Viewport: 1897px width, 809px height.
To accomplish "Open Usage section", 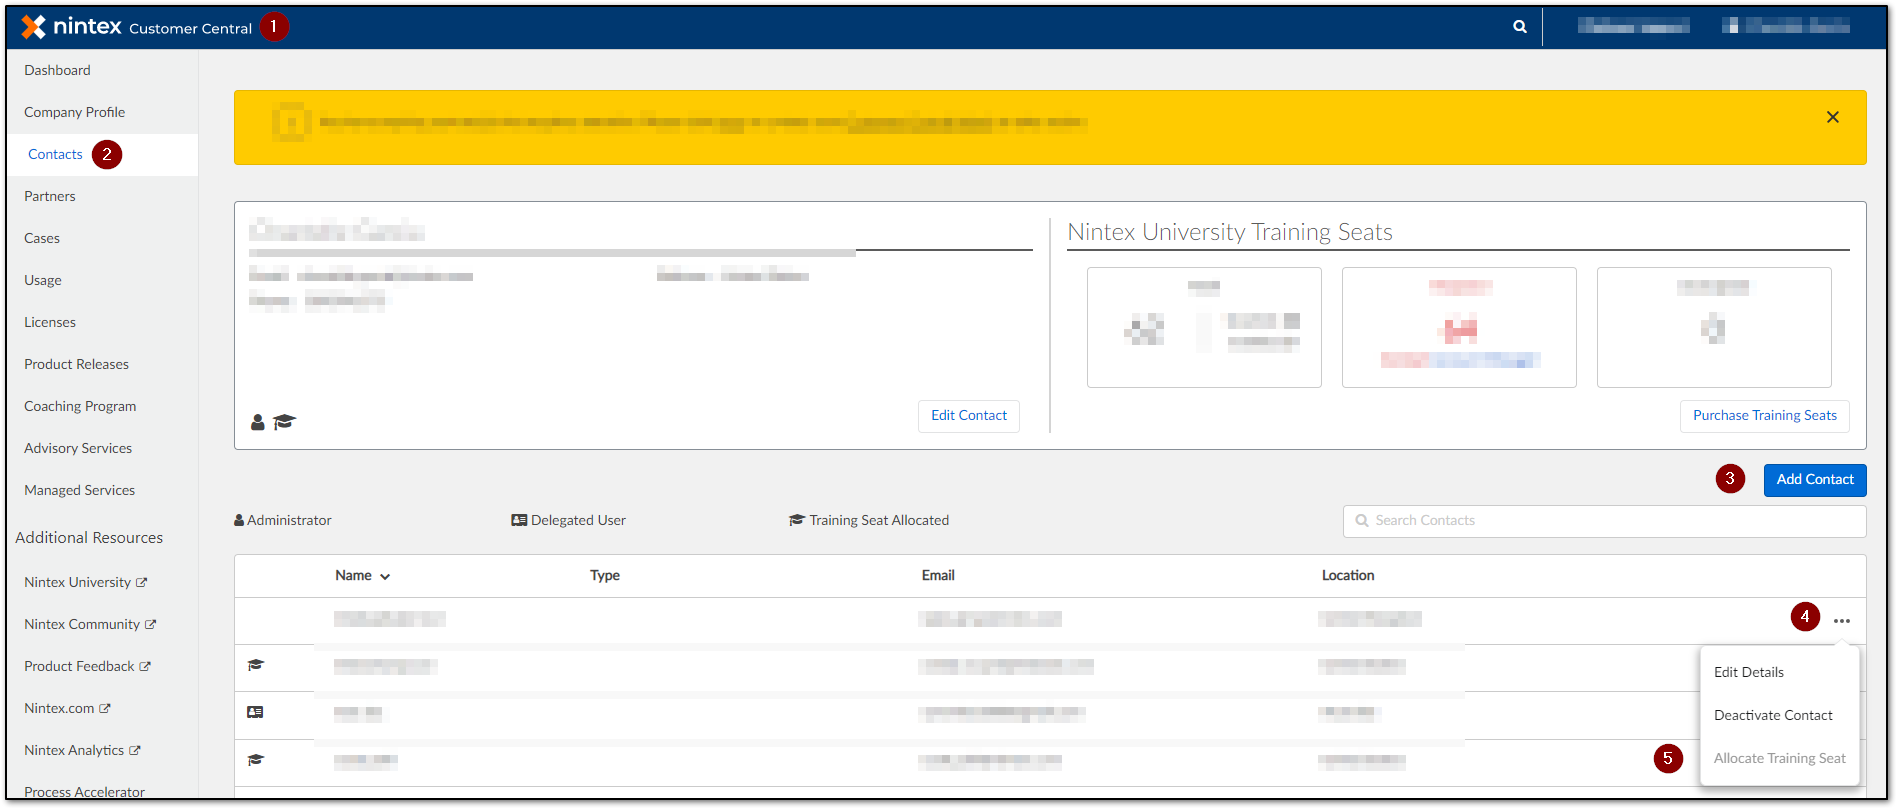I will [43, 280].
